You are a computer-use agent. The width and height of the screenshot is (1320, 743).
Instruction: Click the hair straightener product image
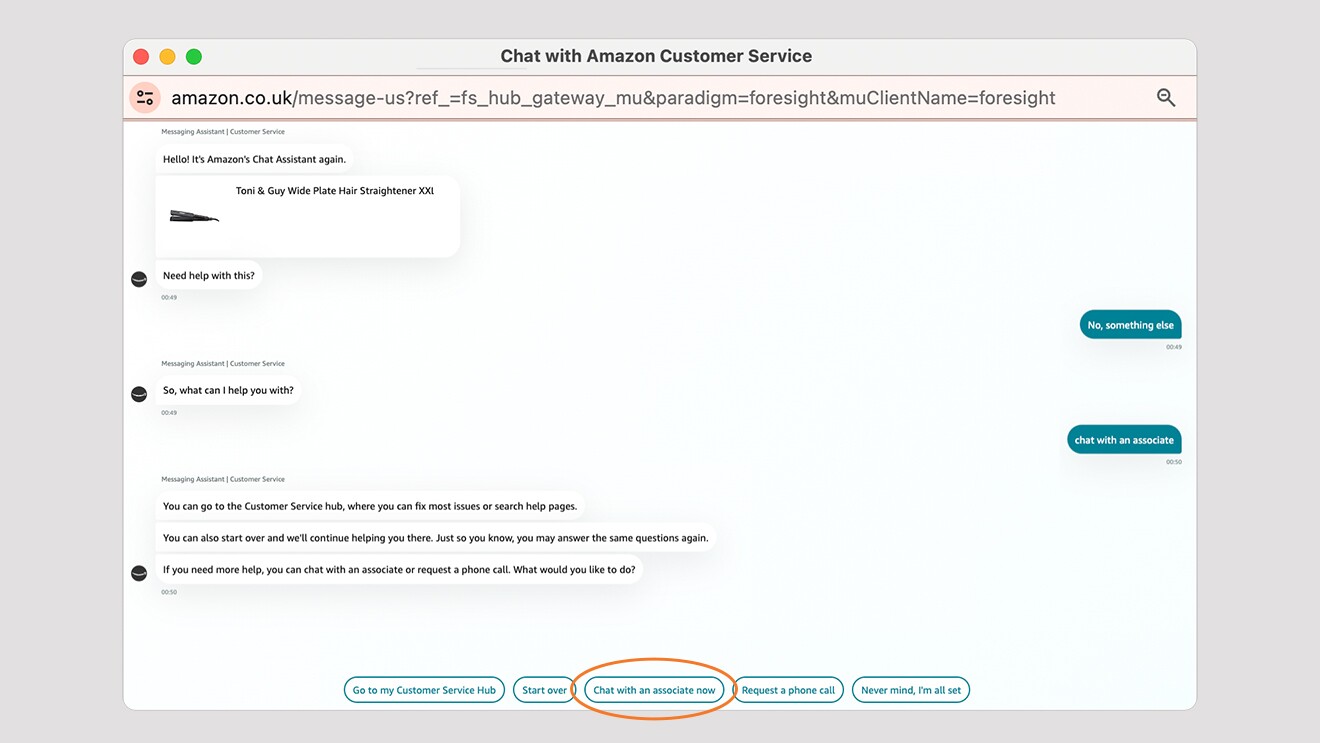pos(194,216)
